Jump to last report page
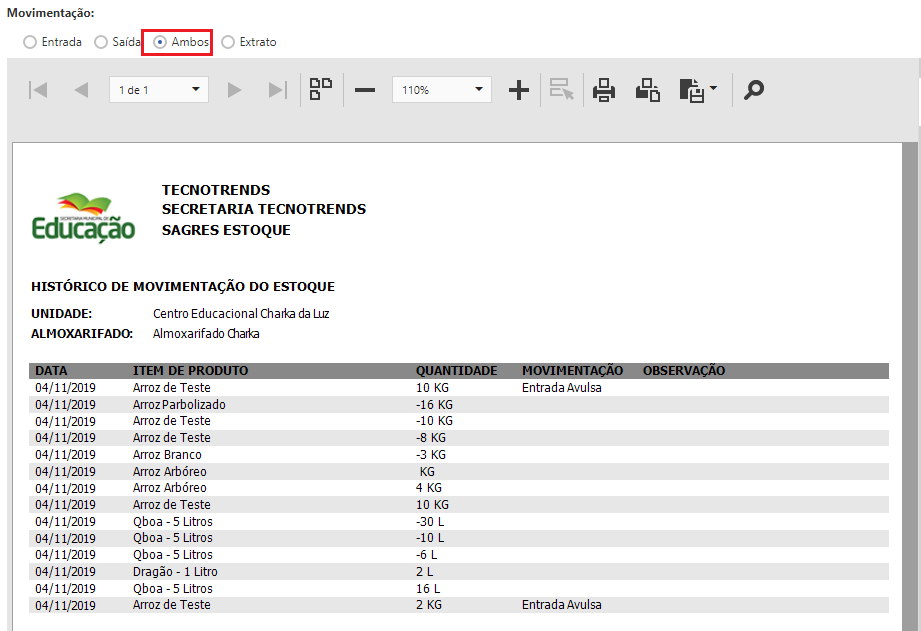Screen dimensions: 921x631 (277, 90)
